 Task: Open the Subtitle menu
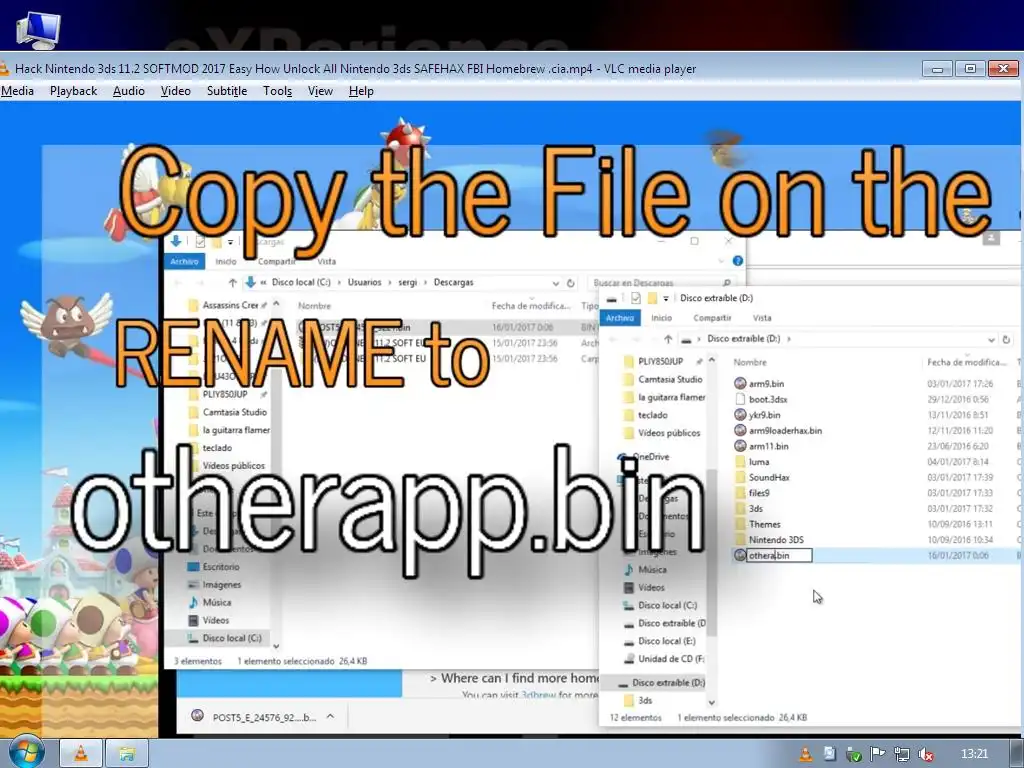[x=227, y=91]
